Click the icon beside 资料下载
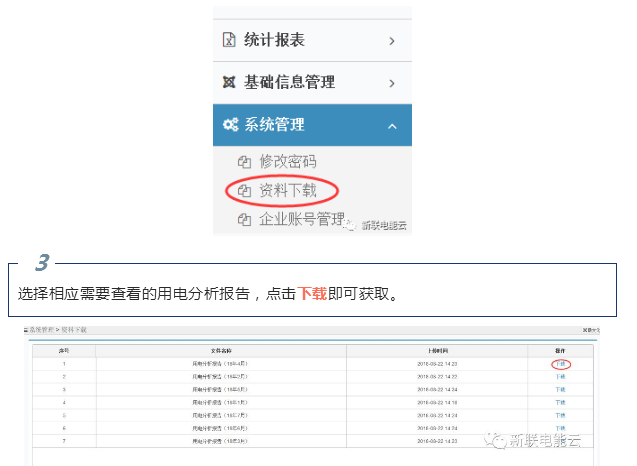The image size is (637, 466). pyautogui.click(x=243, y=190)
